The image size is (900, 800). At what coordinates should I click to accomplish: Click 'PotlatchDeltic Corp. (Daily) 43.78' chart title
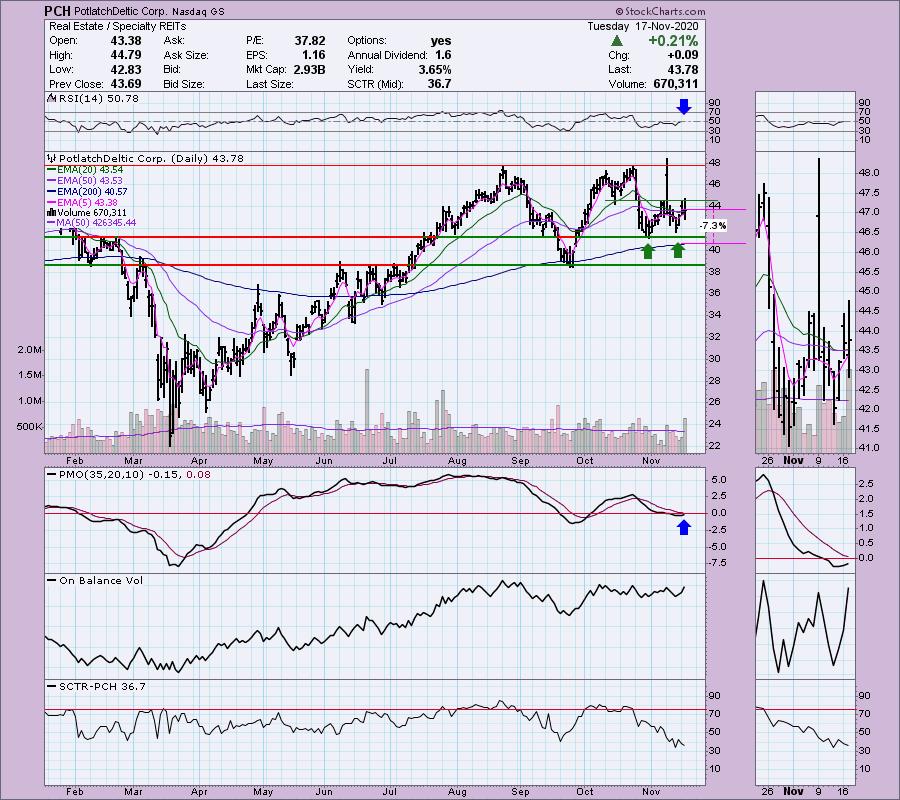click(152, 158)
